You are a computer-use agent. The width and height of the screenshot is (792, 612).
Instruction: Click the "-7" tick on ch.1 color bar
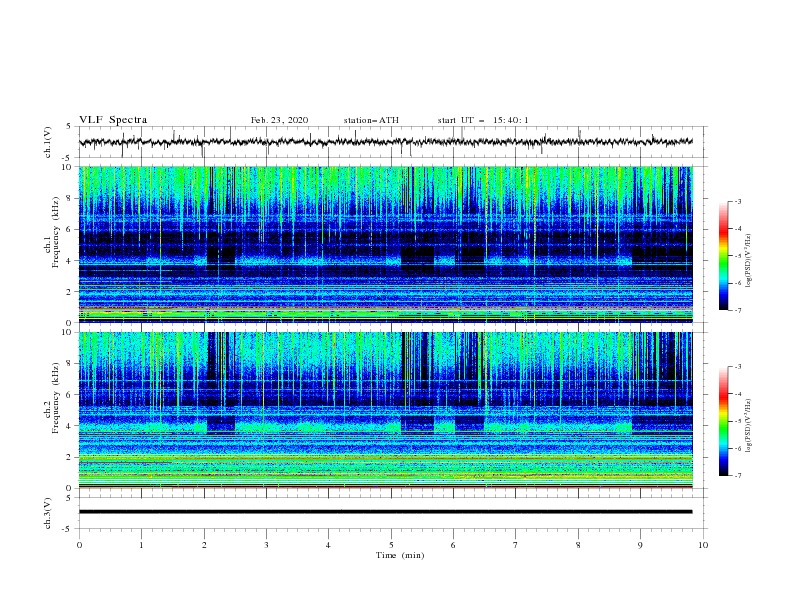pos(737,310)
